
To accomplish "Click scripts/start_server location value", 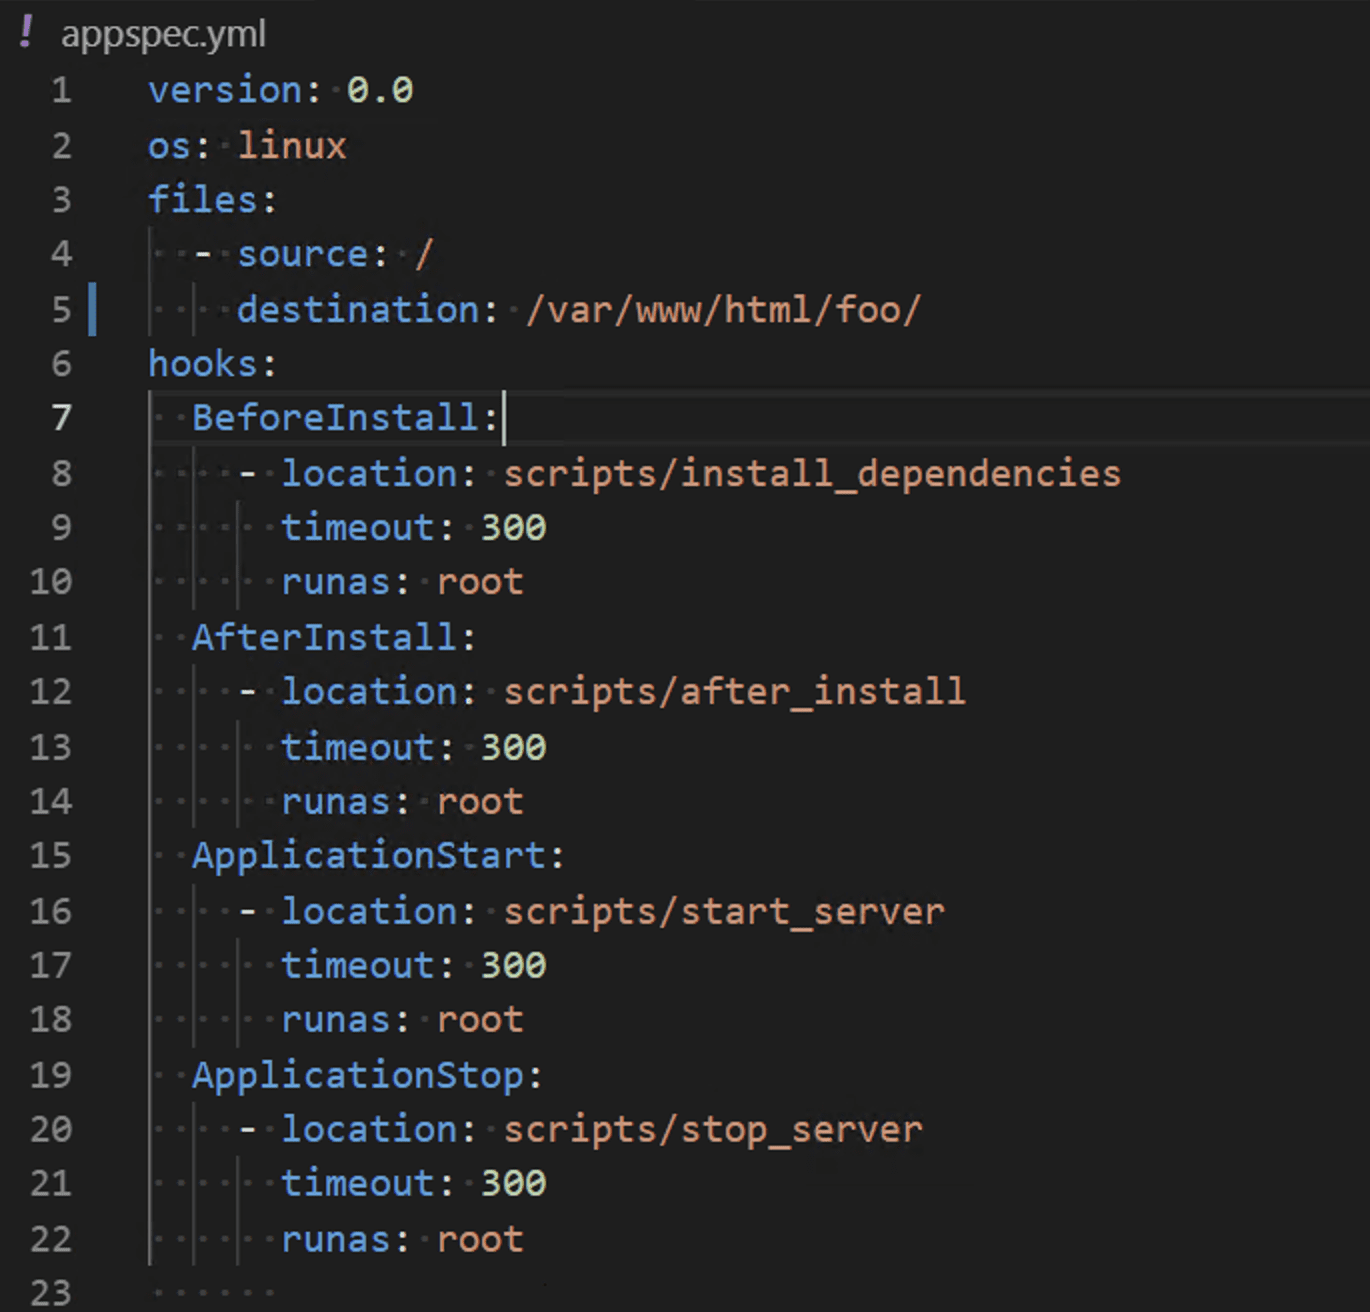I will (x=722, y=910).
